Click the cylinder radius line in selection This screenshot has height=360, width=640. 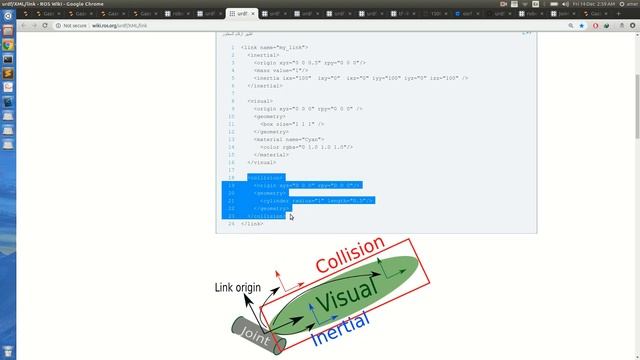(x=318, y=201)
